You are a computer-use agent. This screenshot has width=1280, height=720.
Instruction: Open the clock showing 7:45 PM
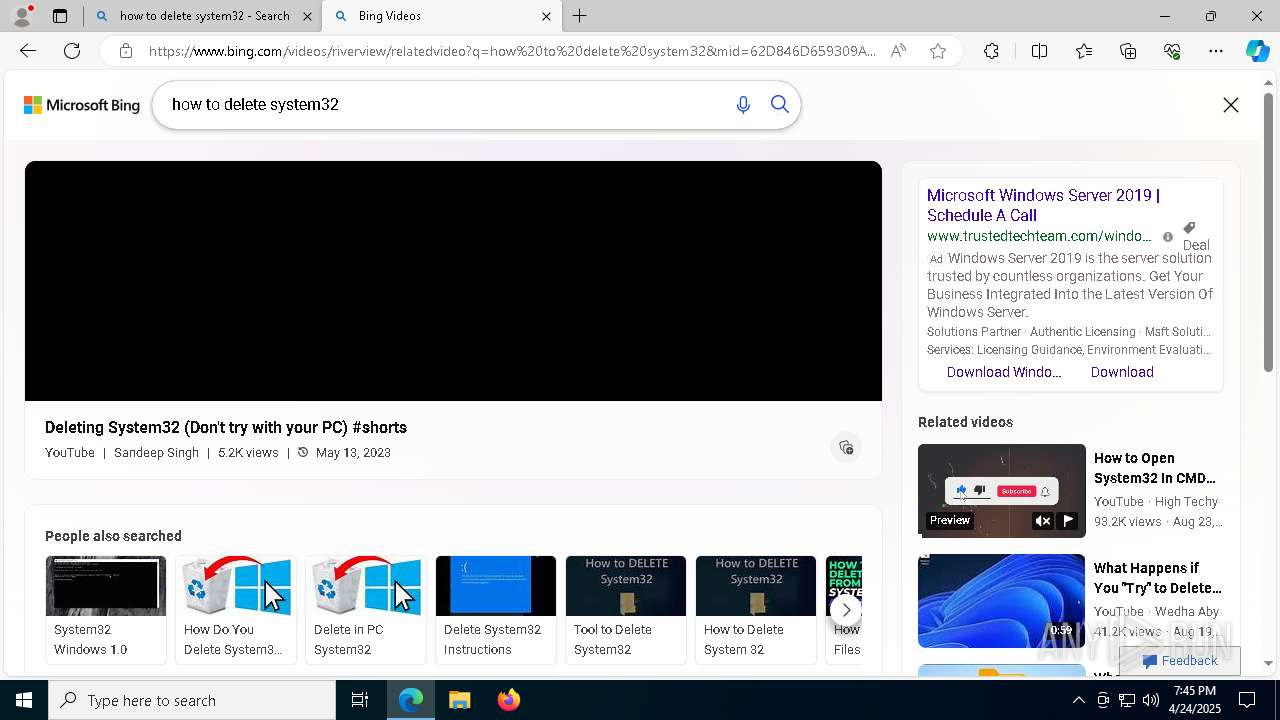[x=1194, y=700]
